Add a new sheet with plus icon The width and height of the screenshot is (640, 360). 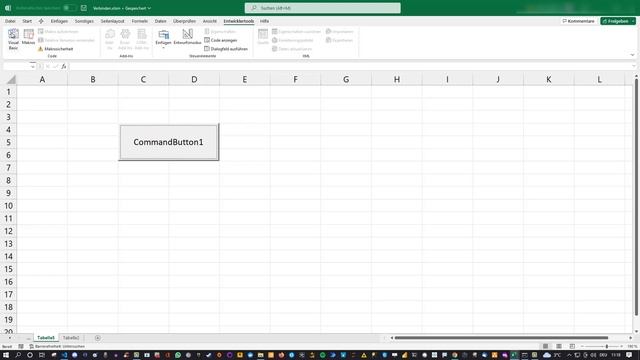point(98,338)
